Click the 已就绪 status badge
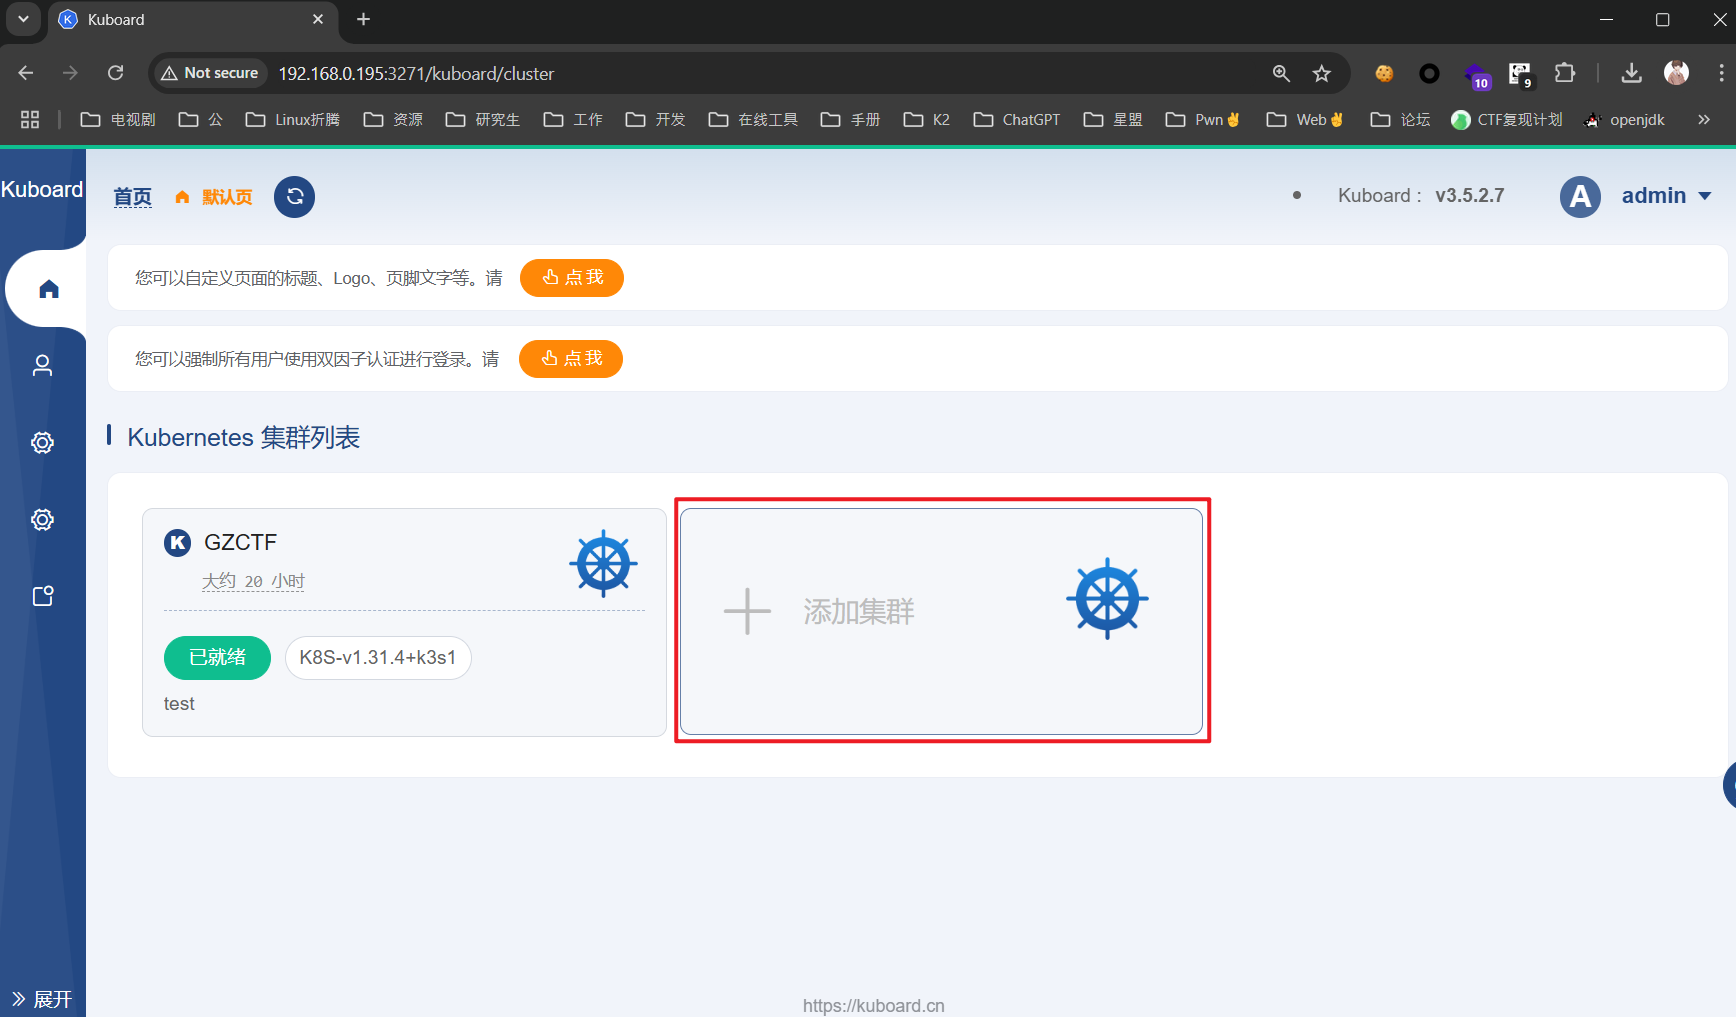 pyautogui.click(x=217, y=658)
